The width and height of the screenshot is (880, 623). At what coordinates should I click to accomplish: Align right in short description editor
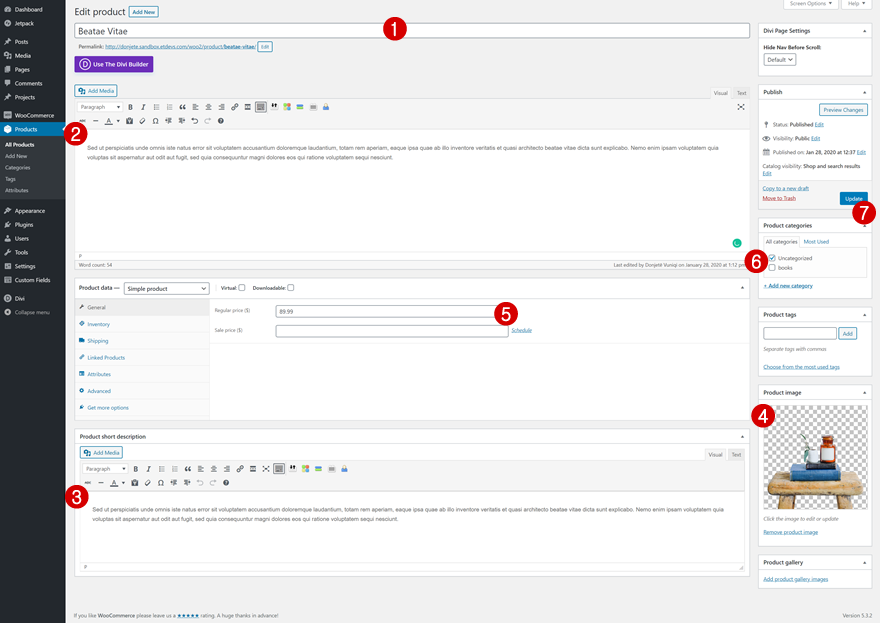(x=227, y=469)
